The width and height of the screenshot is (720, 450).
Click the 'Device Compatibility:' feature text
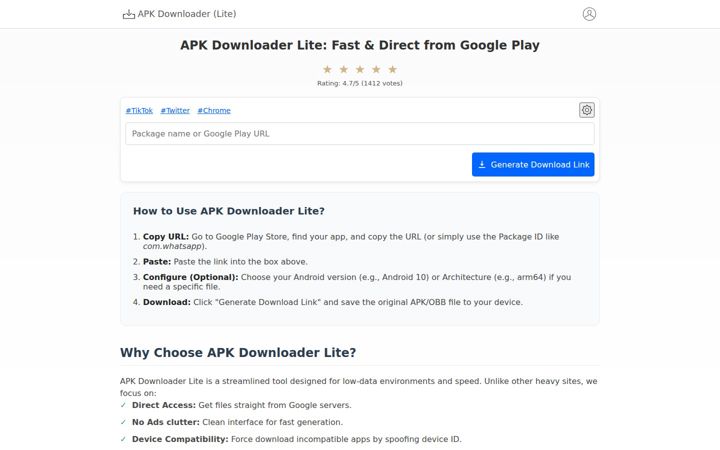click(x=180, y=439)
